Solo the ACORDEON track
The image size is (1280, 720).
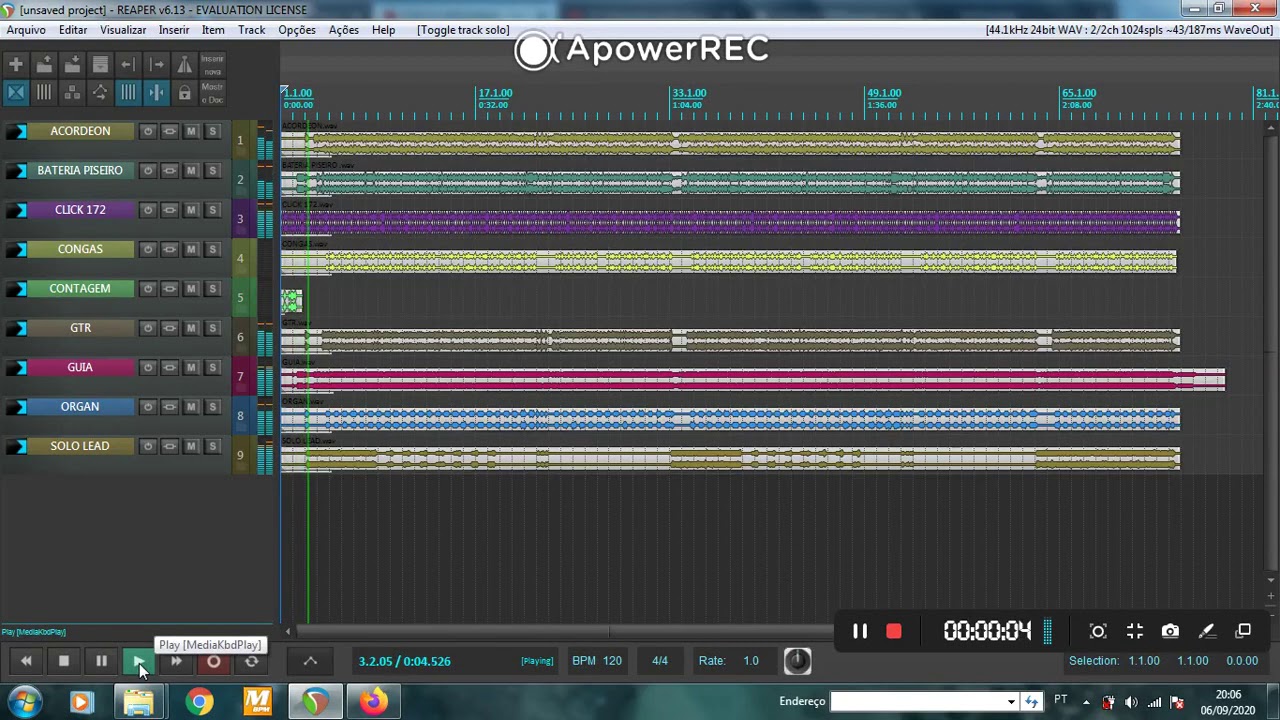(212, 131)
